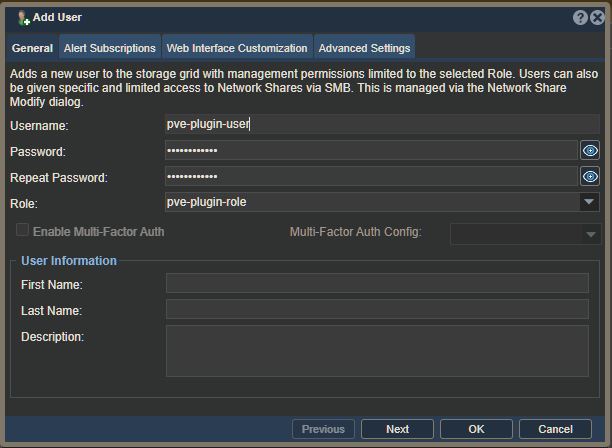Go to Web Interface Customization tab
612x448 pixels.
pos(237,48)
